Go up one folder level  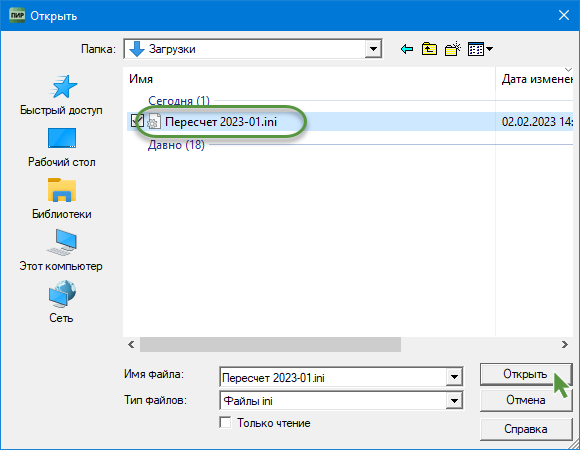[x=429, y=49]
